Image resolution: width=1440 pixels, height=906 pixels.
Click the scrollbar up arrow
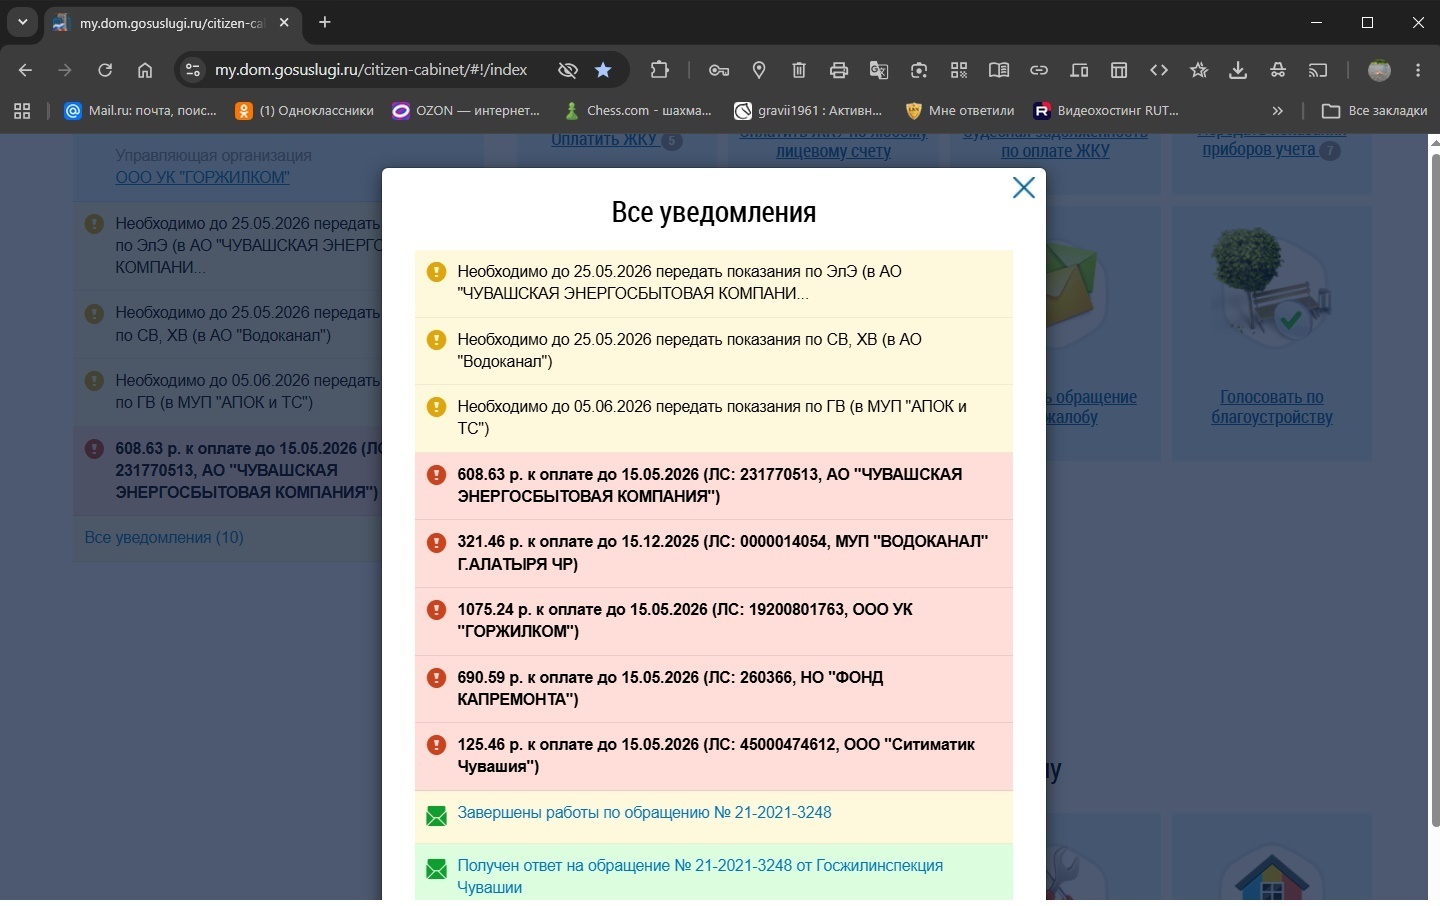(x=1435, y=142)
